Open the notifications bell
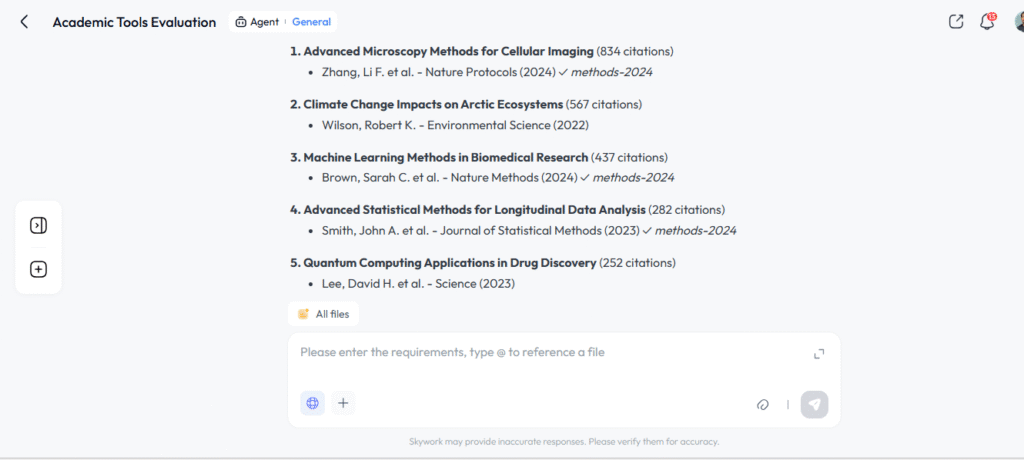Image resolution: width=1024 pixels, height=460 pixels. [987, 22]
